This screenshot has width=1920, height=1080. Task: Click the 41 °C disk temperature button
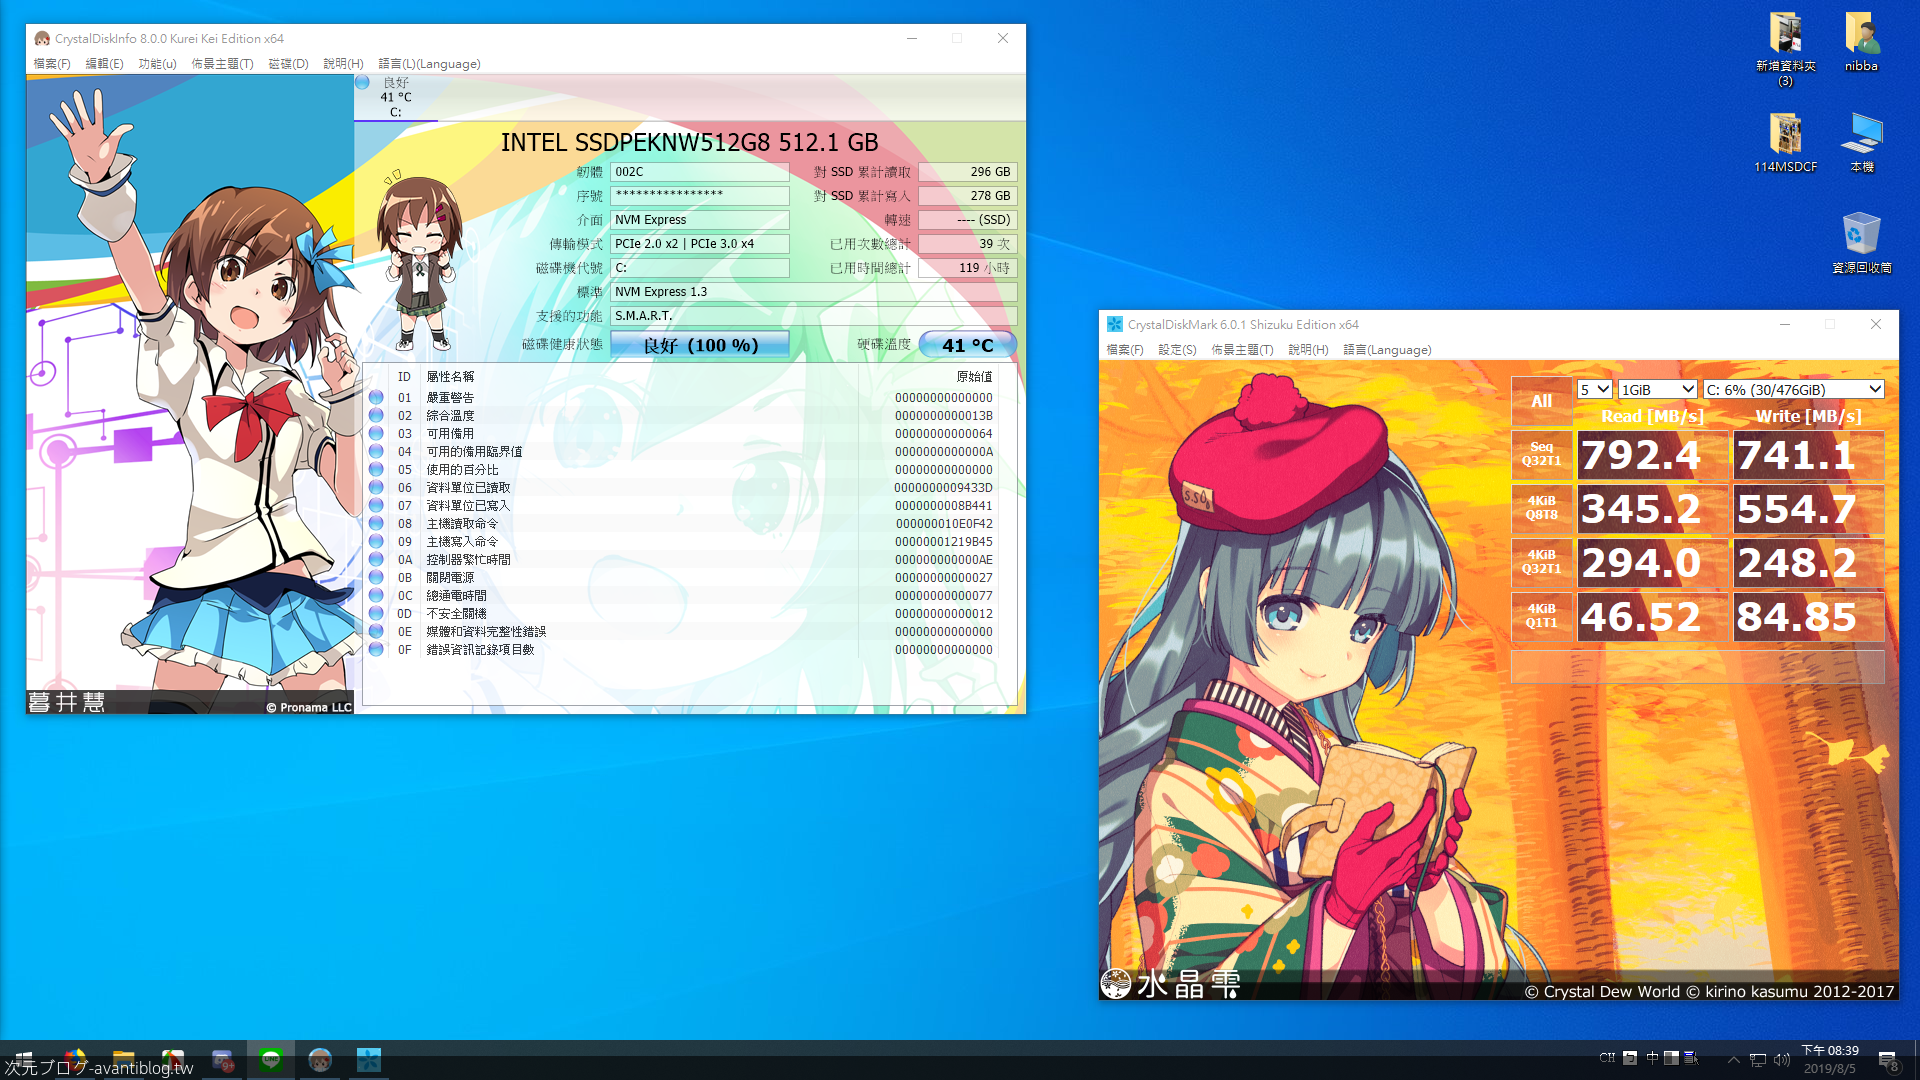click(967, 345)
